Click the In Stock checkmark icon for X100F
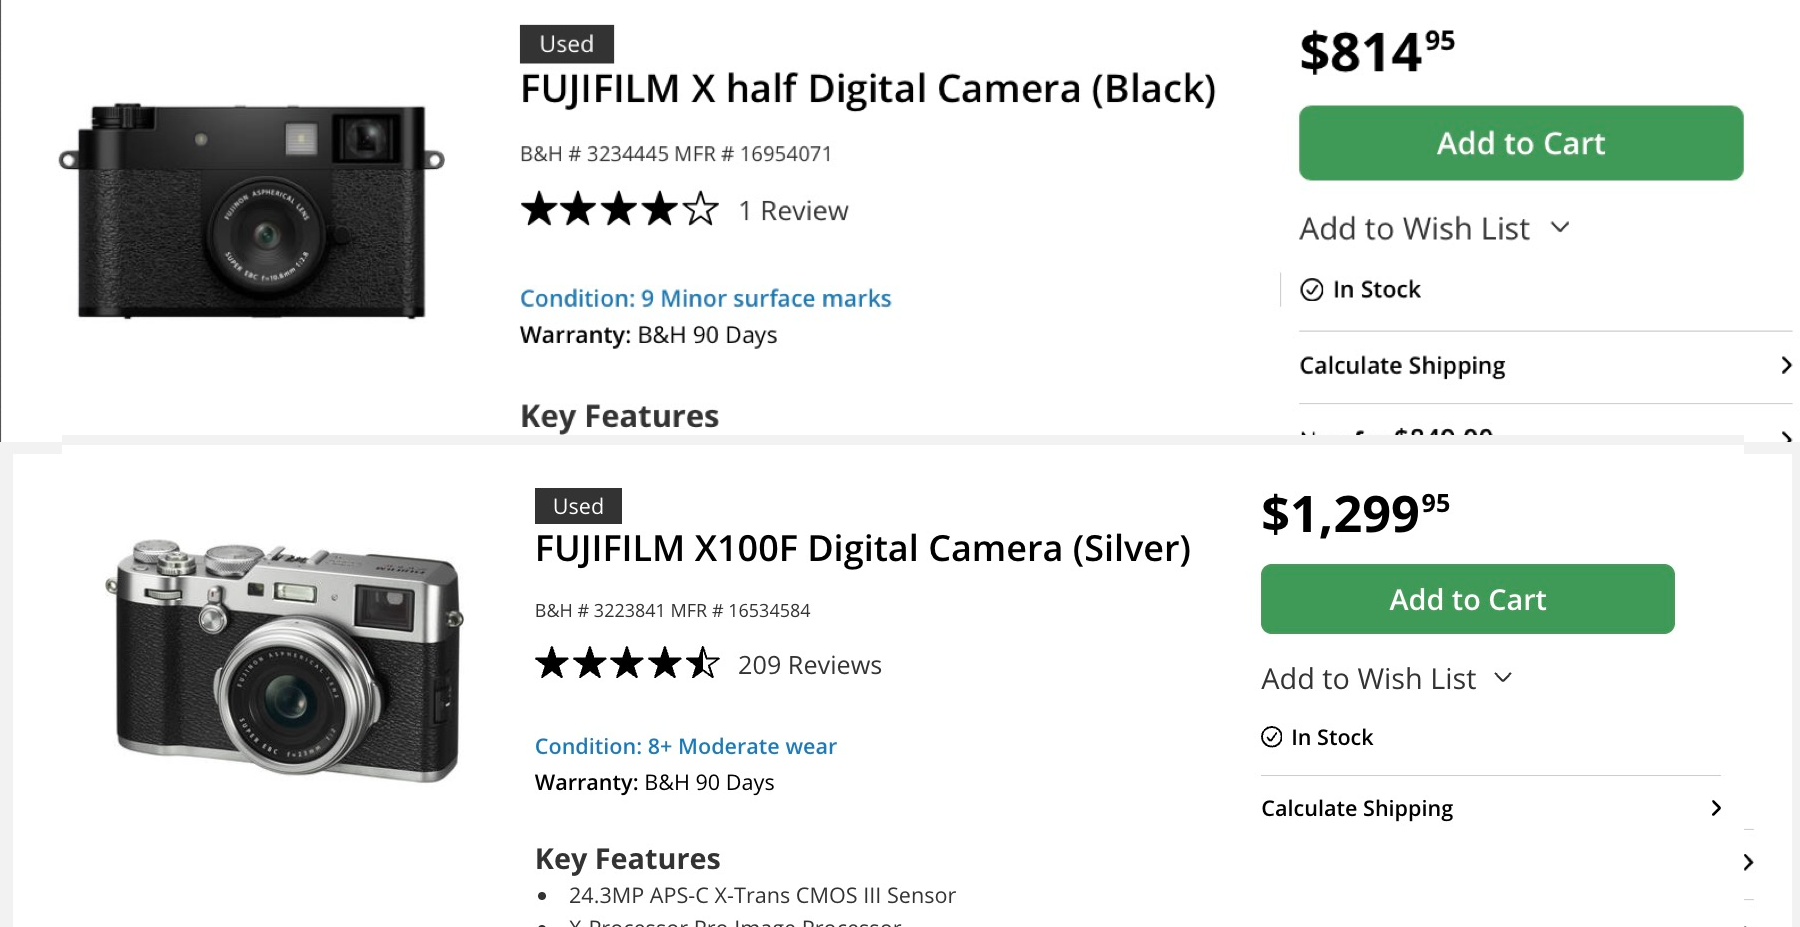 point(1271,737)
